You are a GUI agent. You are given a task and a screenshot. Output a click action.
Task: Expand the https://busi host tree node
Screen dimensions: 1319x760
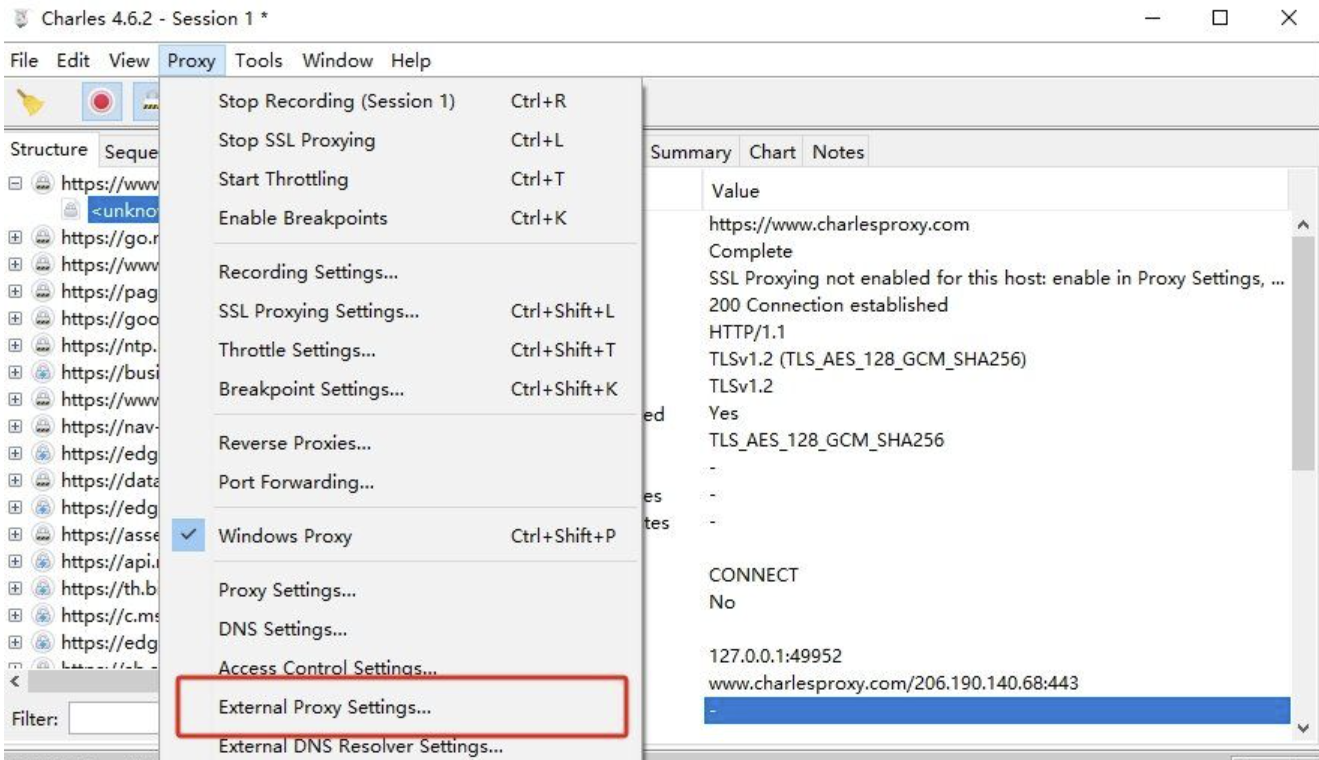[16, 372]
